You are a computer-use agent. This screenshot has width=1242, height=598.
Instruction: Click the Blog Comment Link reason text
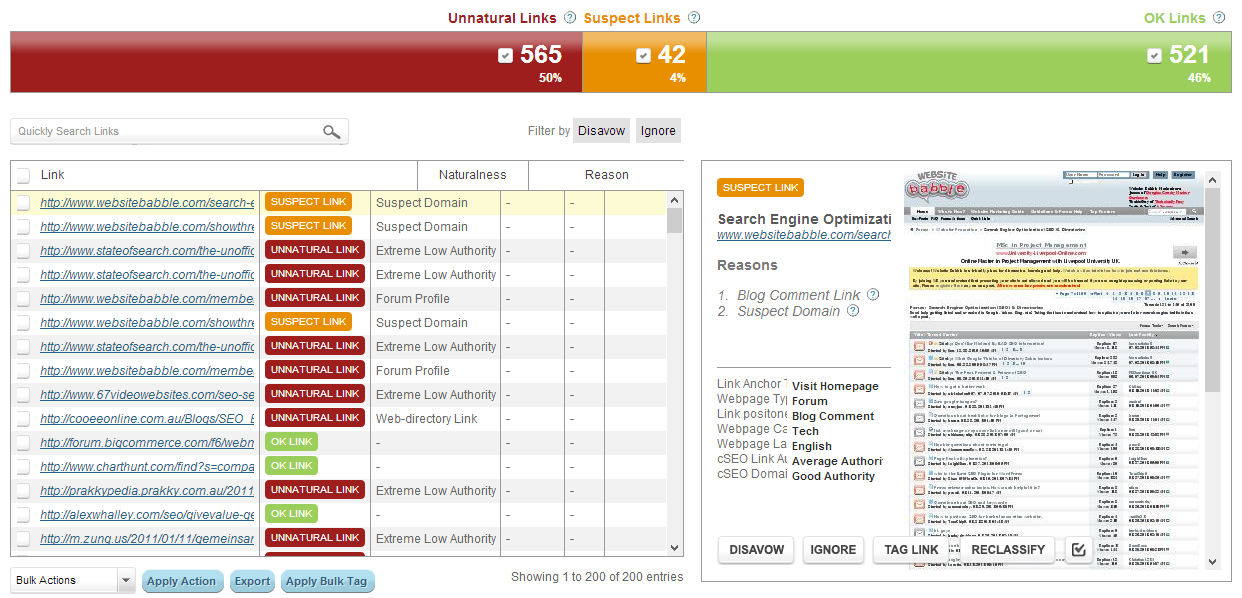(x=799, y=295)
